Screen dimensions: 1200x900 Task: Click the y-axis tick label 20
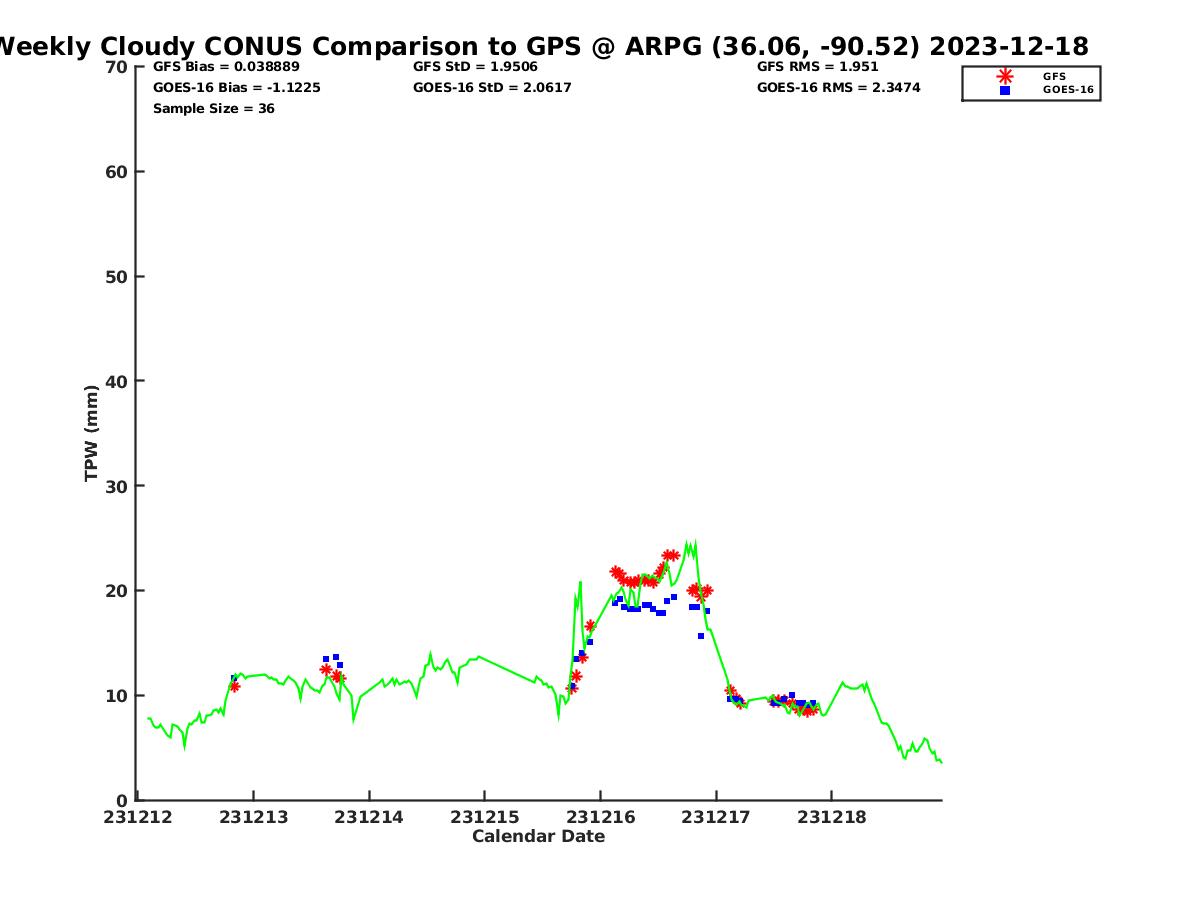click(x=117, y=591)
